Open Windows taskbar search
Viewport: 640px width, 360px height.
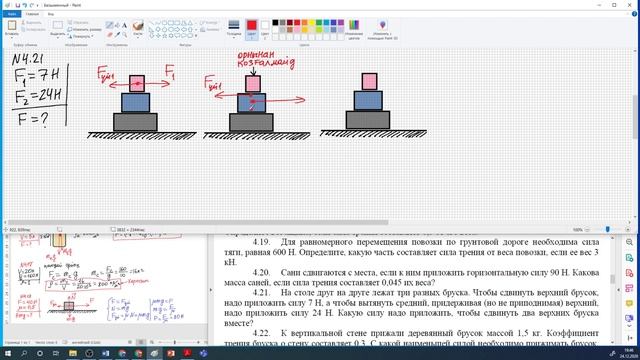click(x=24, y=353)
